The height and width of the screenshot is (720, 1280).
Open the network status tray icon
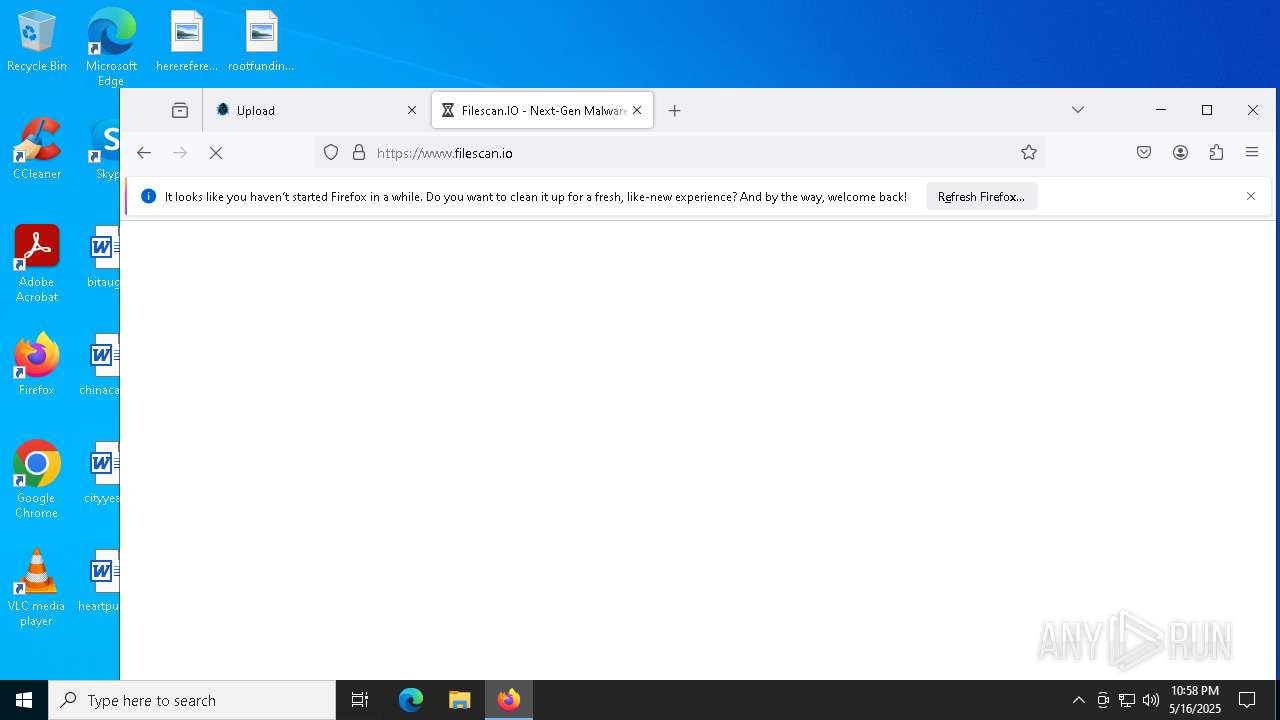point(1127,700)
